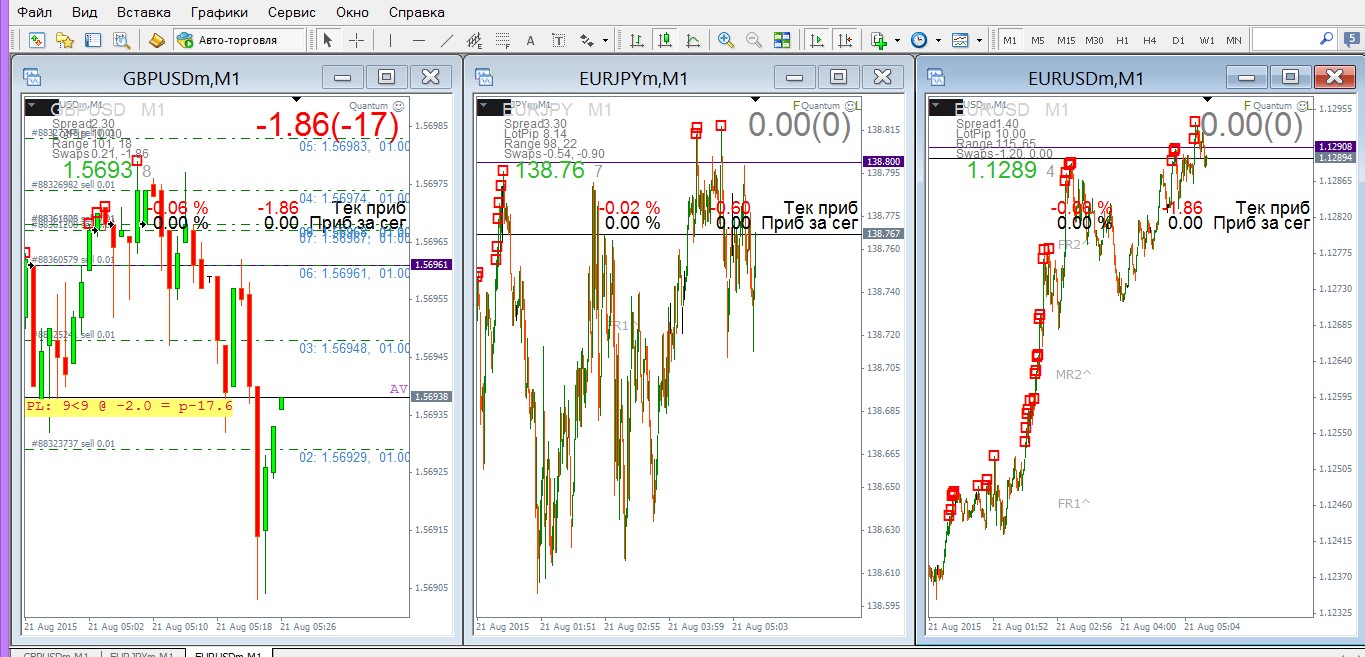Tile chart windows icon

[782, 40]
